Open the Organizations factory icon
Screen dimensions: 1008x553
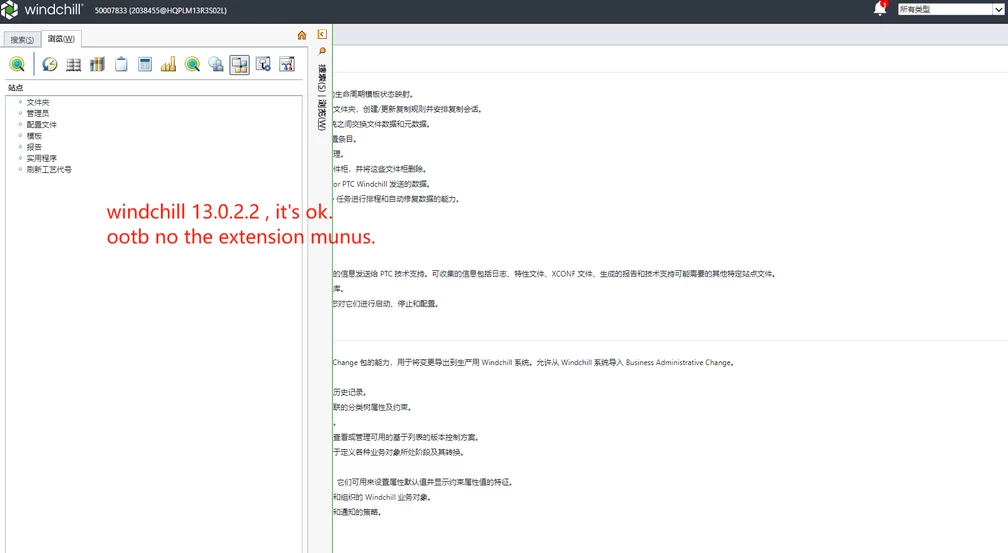coord(168,64)
